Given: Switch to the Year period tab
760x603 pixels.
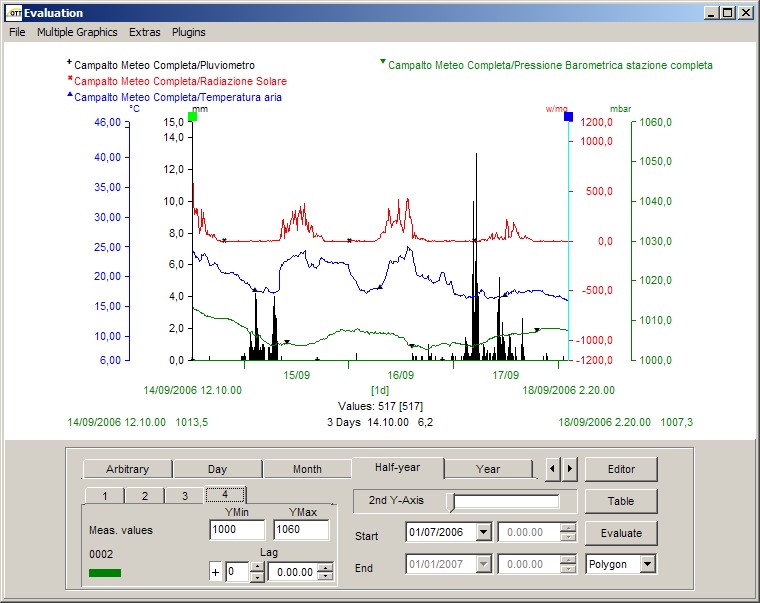Looking at the screenshot, I should 488,469.
